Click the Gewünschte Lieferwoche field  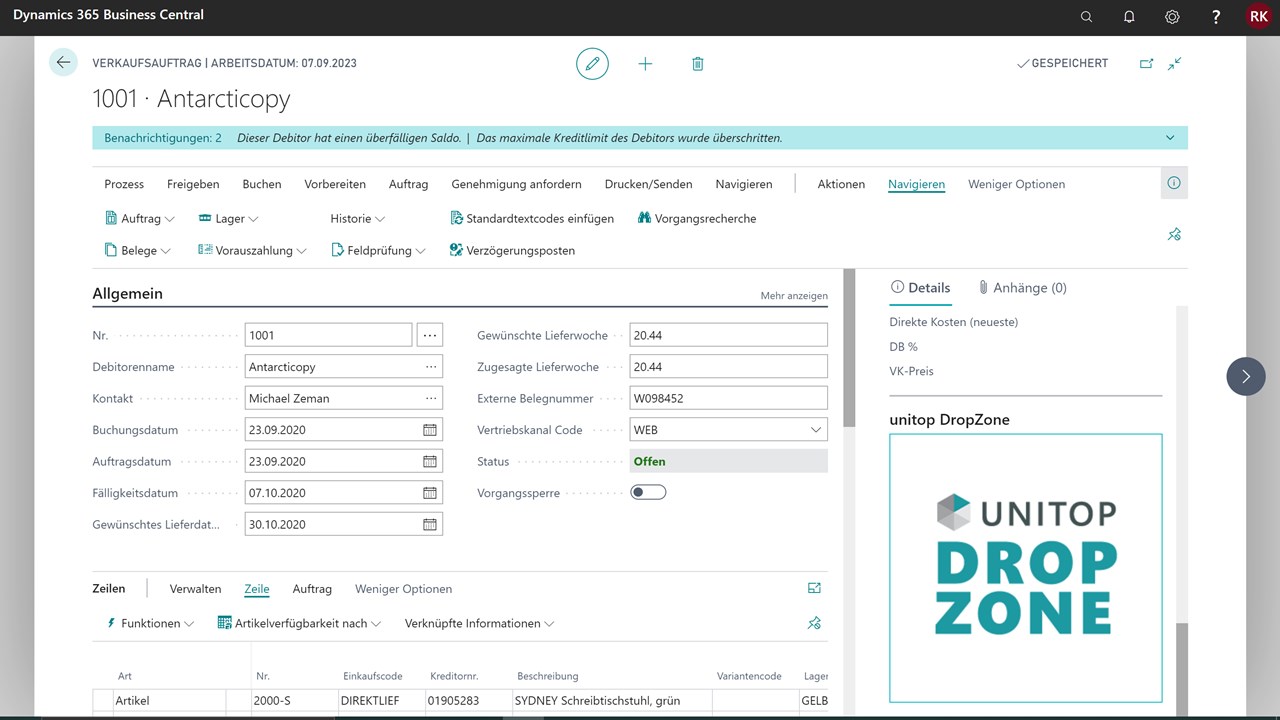point(728,335)
